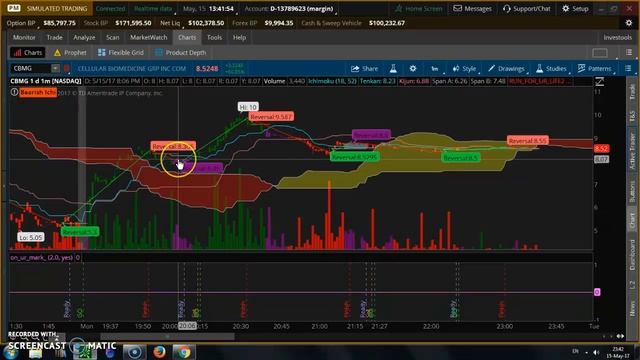This screenshot has width=640, height=360.
Task: Click the gear icon beside account balances
Action: coord(629,23)
